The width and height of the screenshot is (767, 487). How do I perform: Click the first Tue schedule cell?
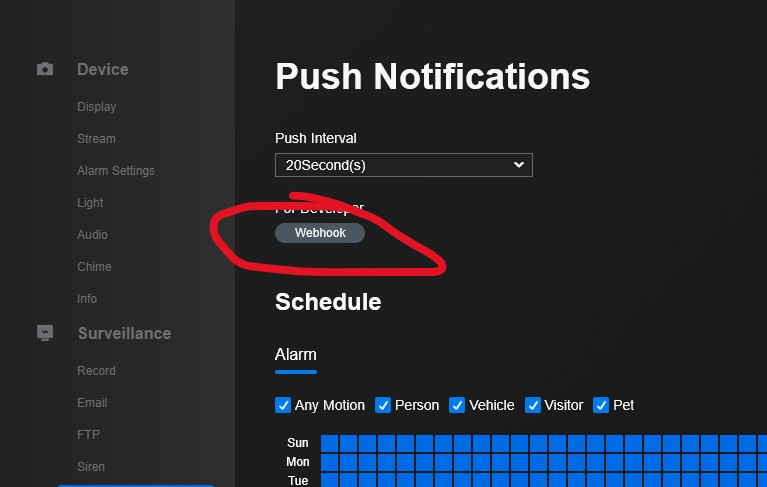329,480
